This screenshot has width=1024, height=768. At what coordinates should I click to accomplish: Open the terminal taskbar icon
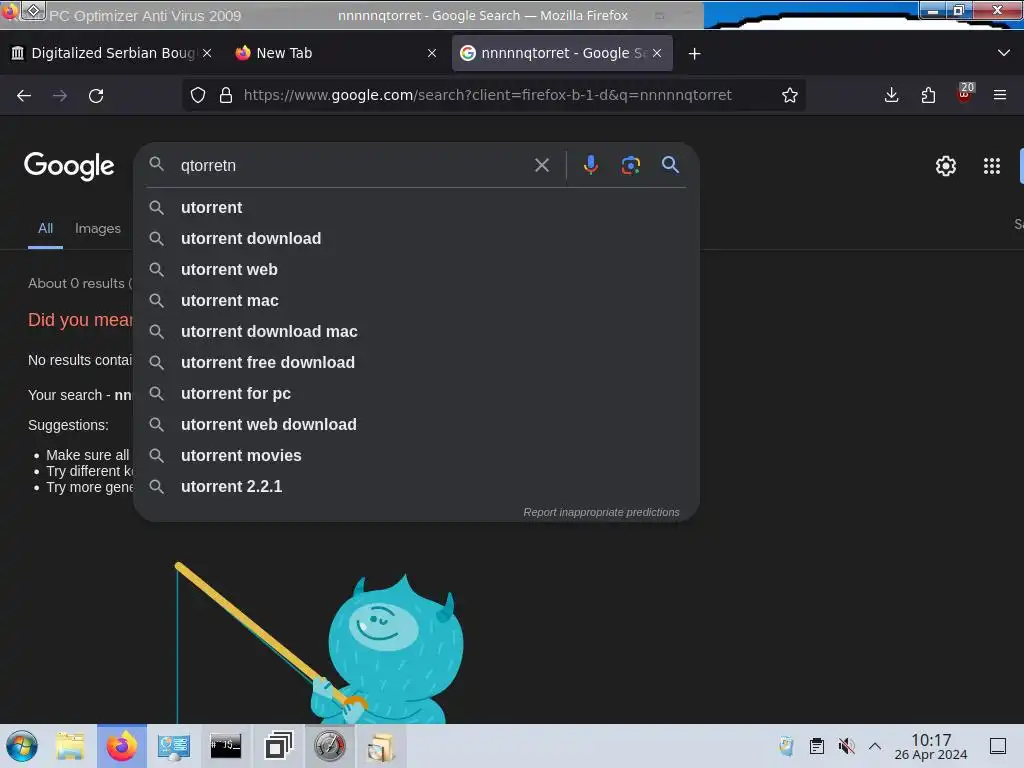[x=225, y=746]
